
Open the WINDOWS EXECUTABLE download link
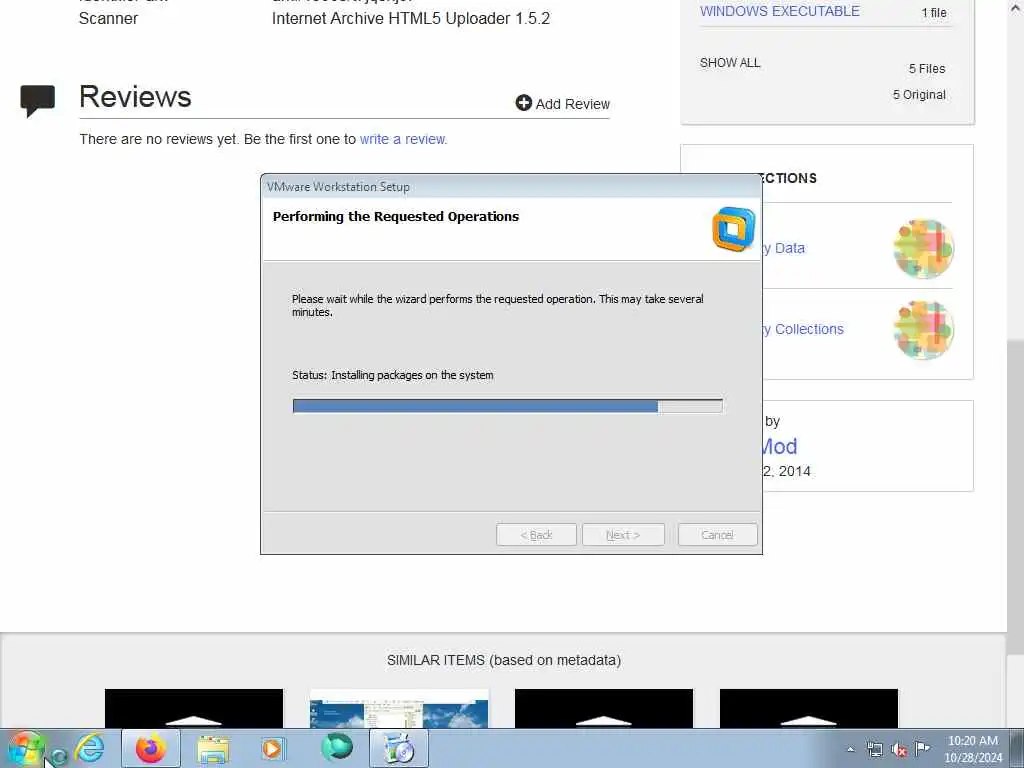(780, 11)
